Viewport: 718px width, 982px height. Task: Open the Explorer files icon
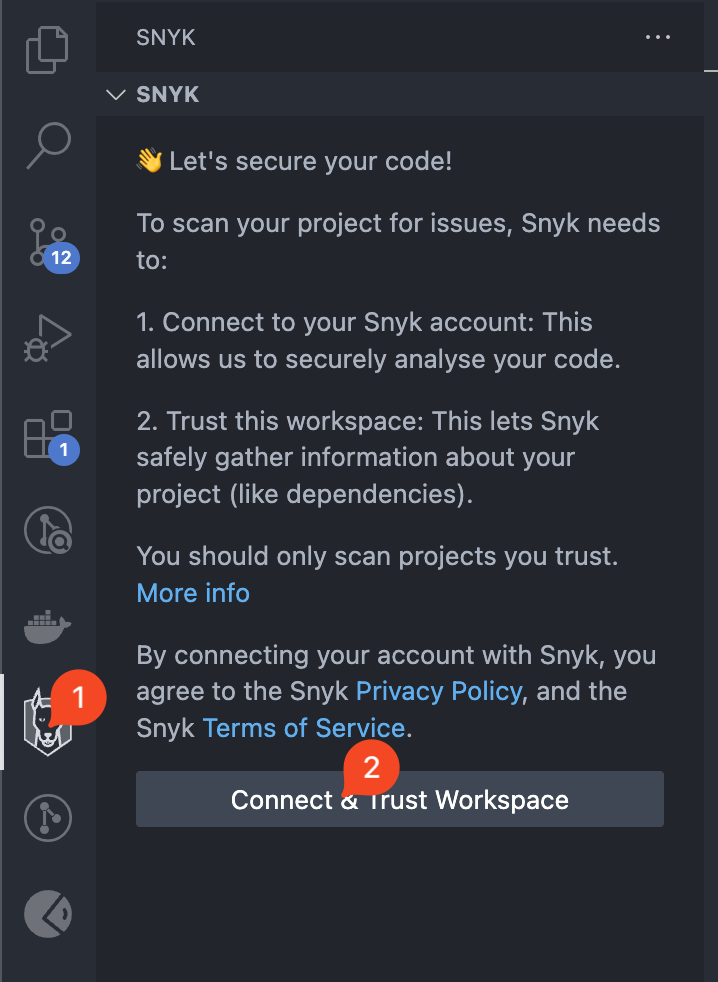click(47, 50)
